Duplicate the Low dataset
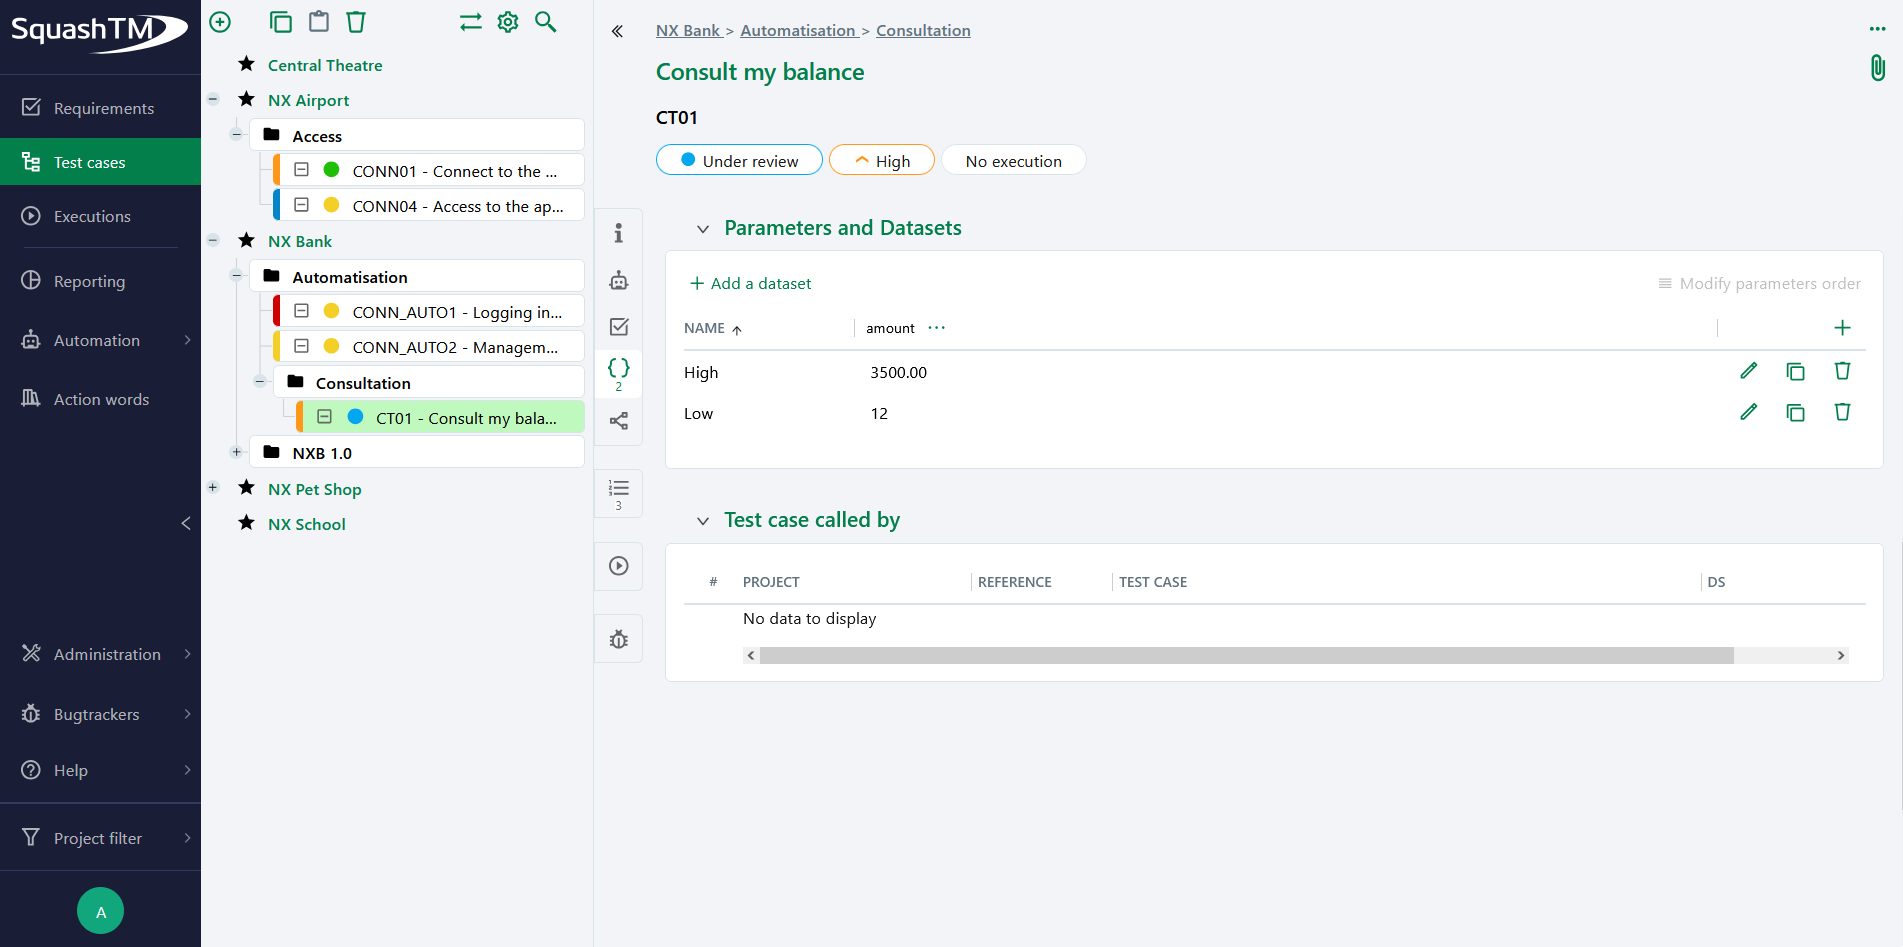 (1796, 412)
